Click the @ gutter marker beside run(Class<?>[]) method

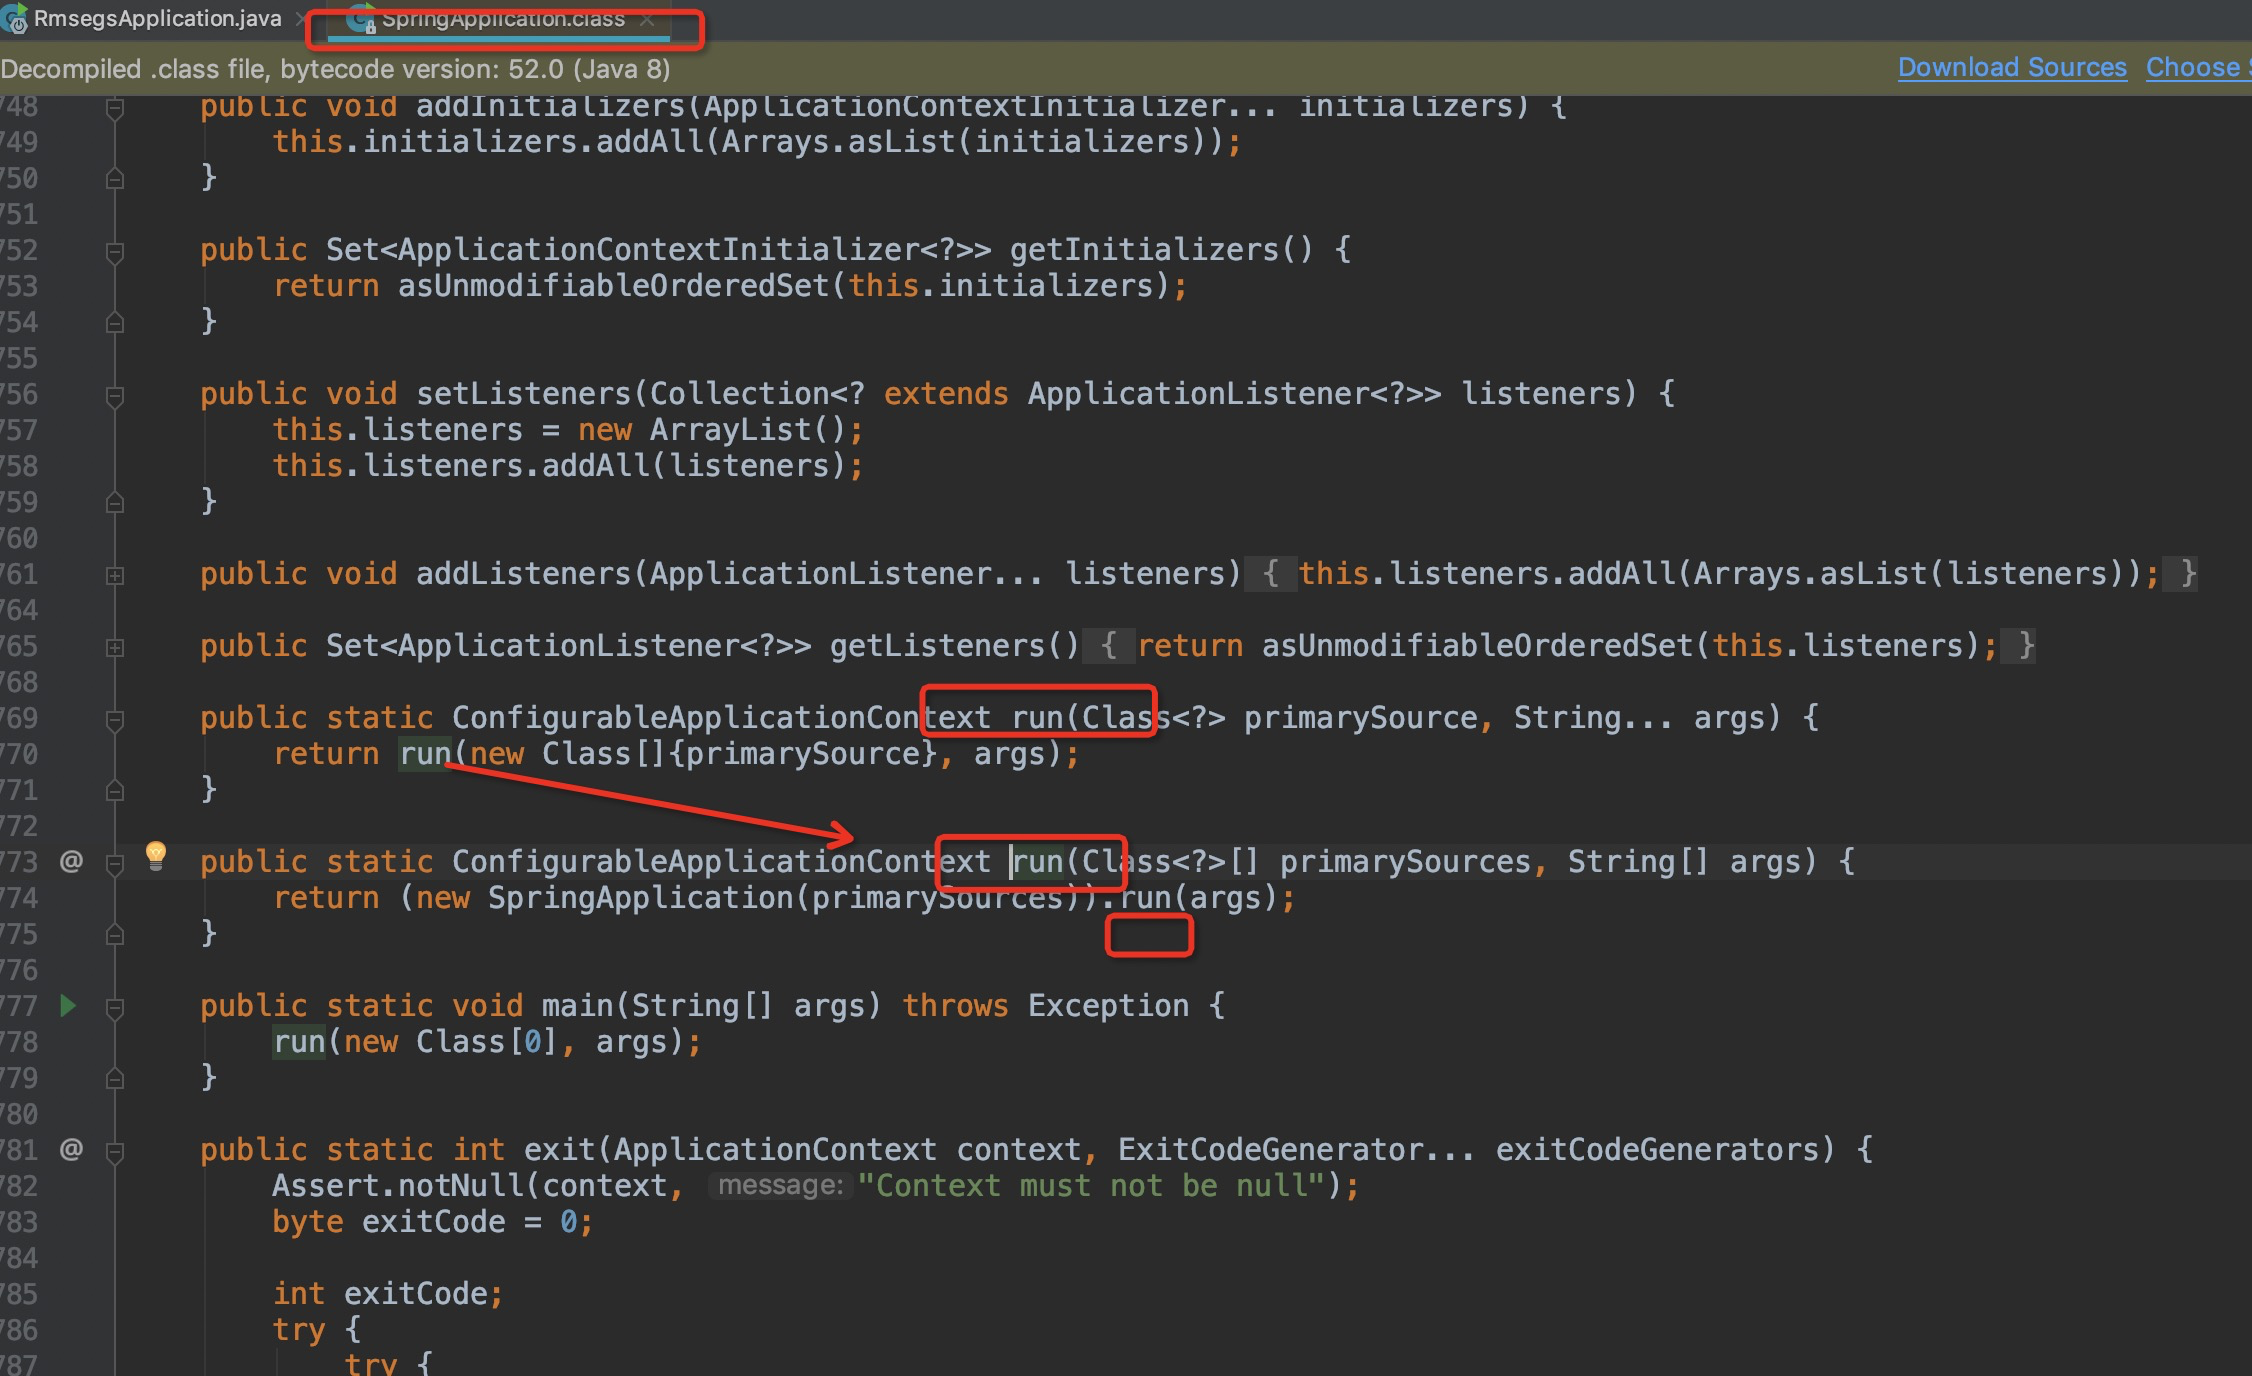click(71, 861)
